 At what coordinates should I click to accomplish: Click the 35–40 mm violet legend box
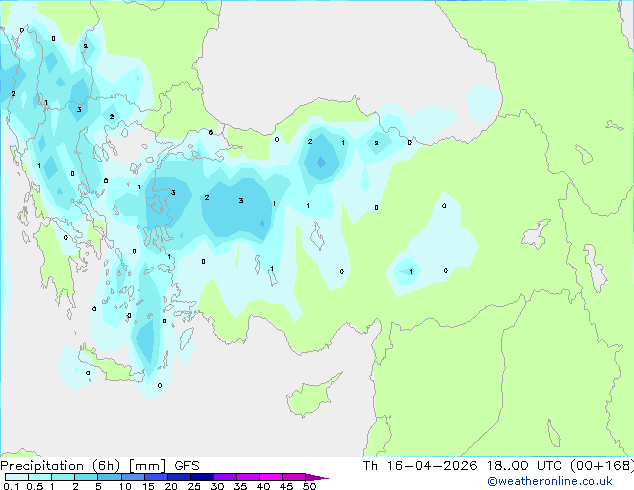pos(247,477)
